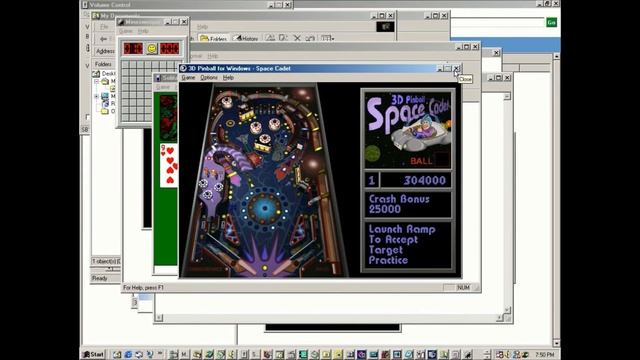This screenshot has width=640, height=360.
Task: Close the 3D Pinball Space Cadet window
Action: point(457,69)
